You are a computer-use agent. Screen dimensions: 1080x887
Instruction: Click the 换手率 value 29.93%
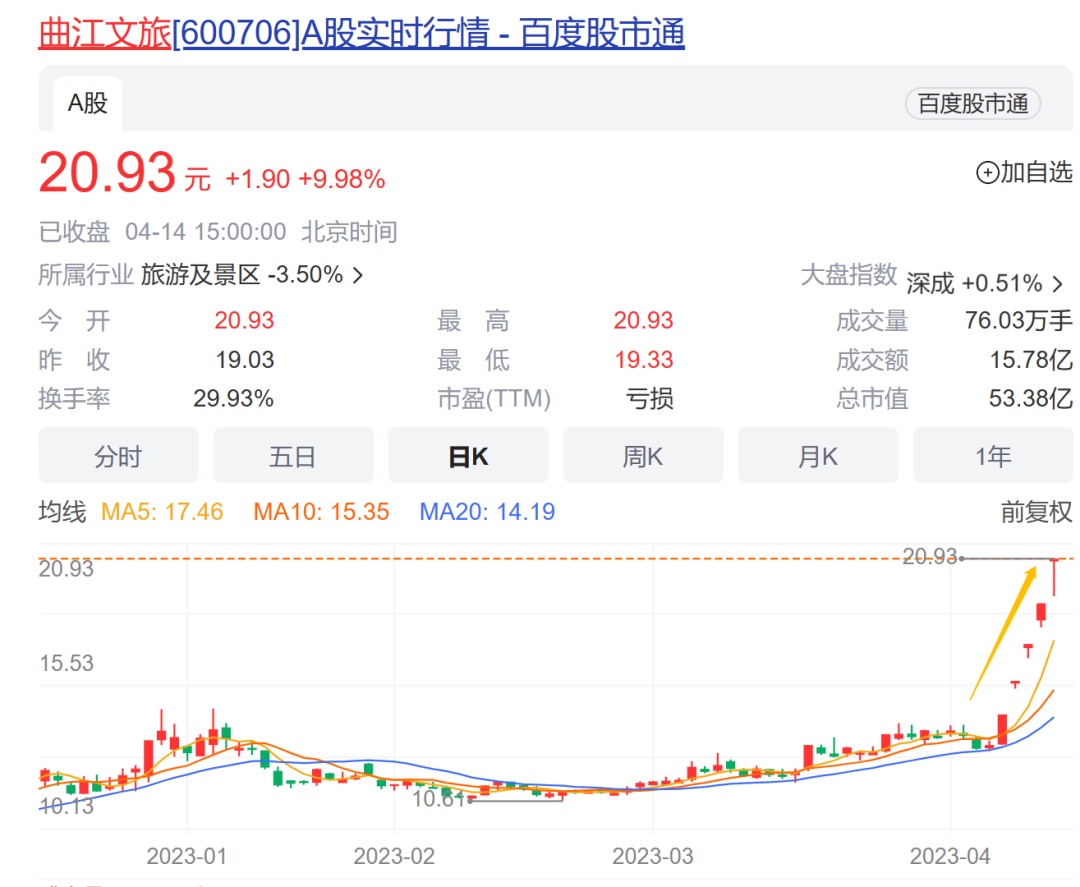(x=233, y=398)
